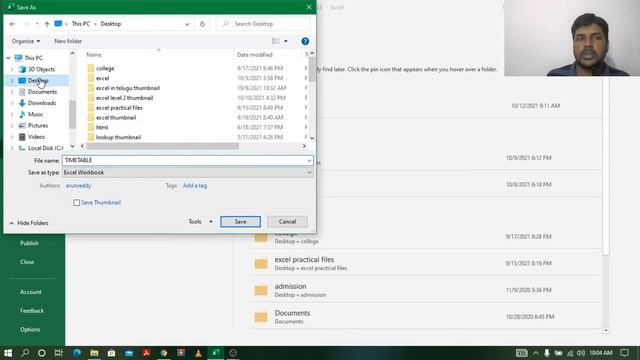Open Windows Start menu

(x=8, y=353)
